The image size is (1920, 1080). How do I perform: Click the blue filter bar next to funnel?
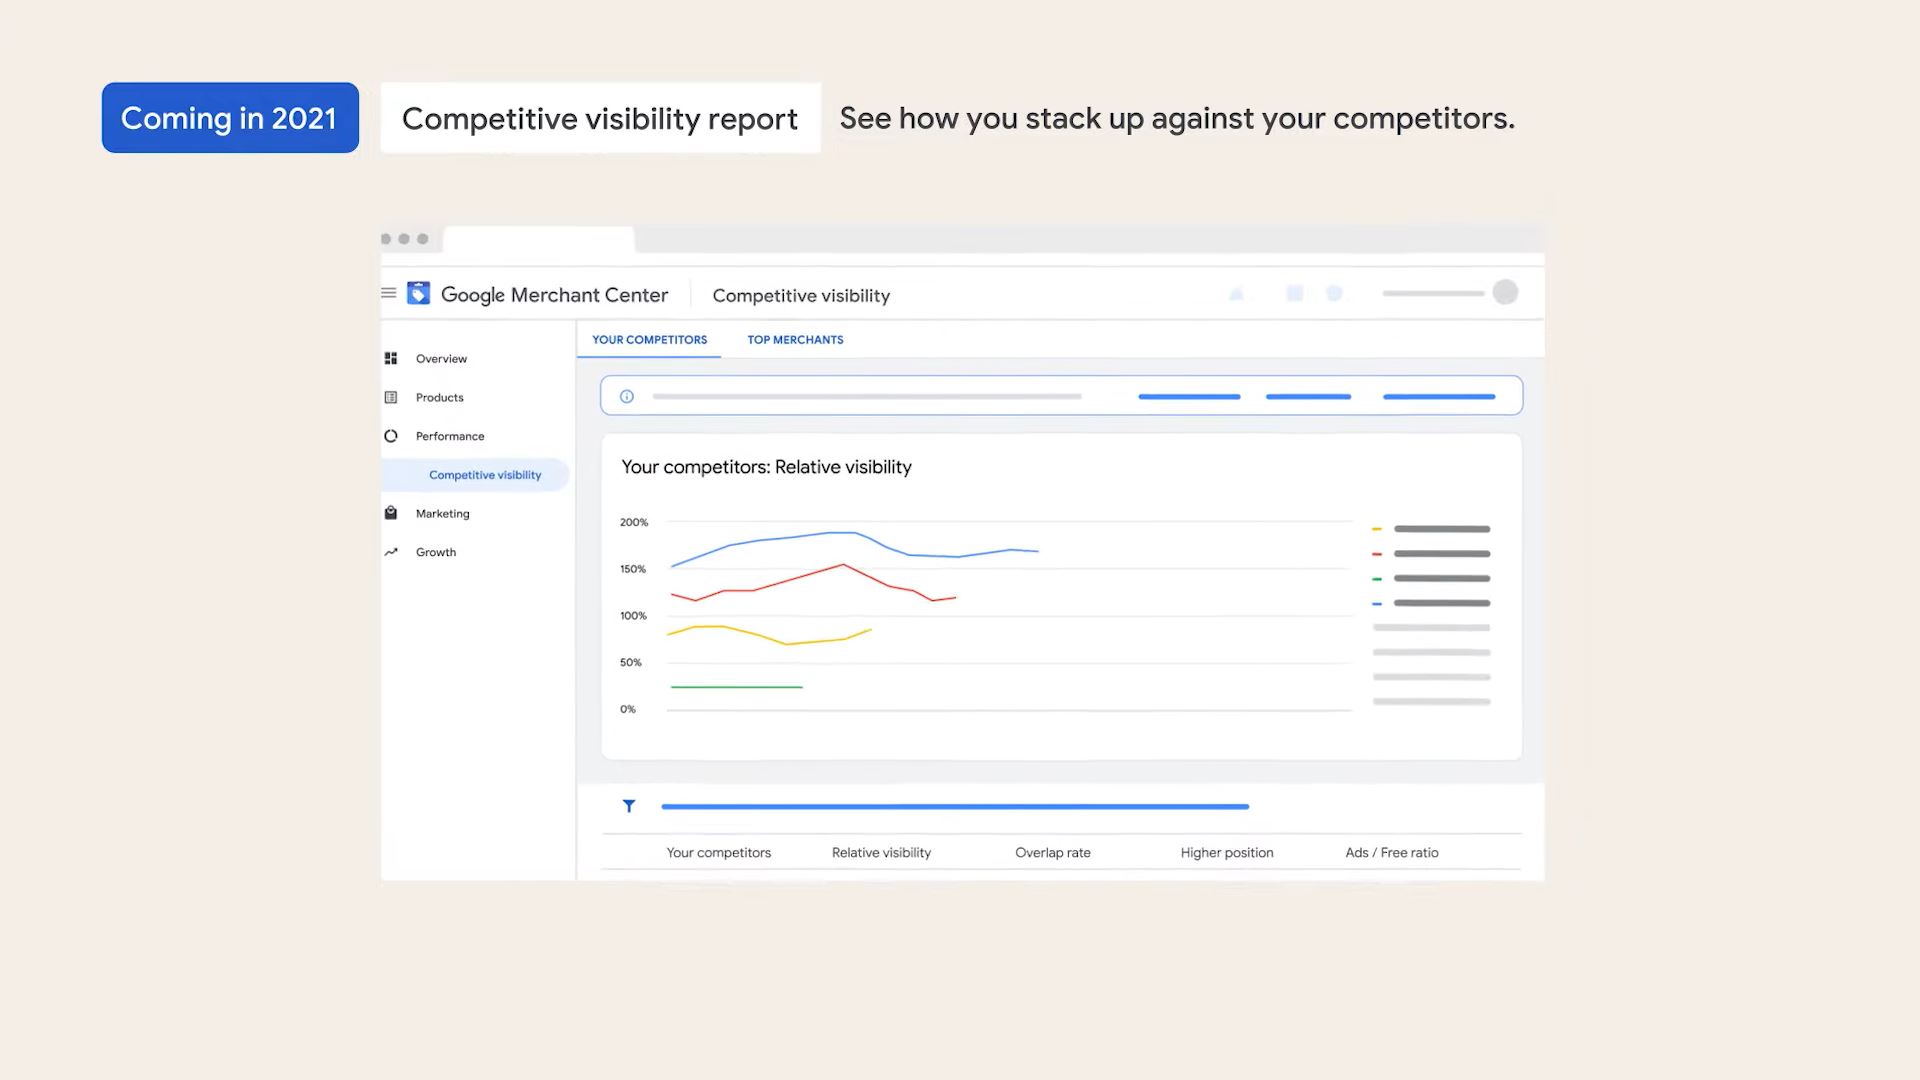(x=955, y=806)
